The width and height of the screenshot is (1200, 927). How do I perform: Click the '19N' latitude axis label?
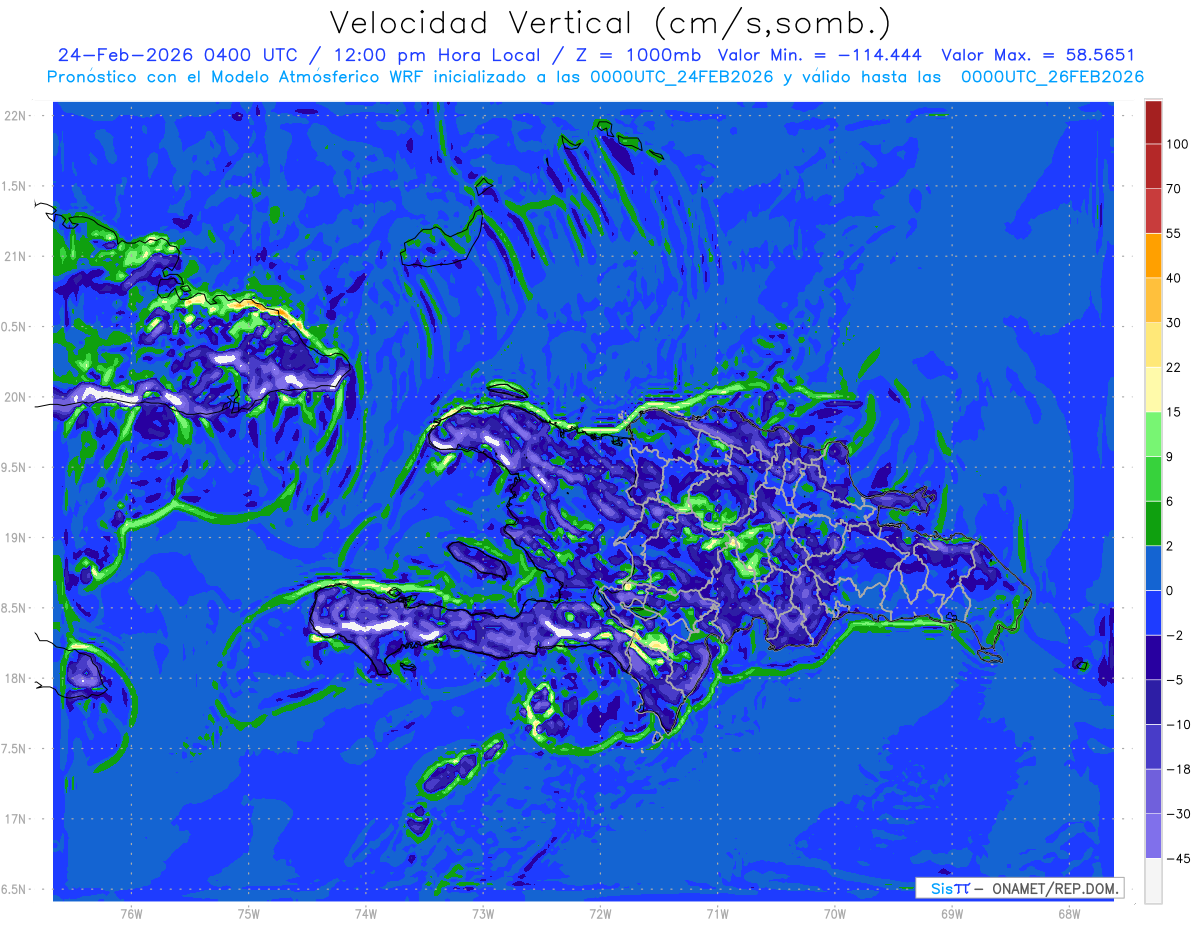pyautogui.click(x=17, y=538)
